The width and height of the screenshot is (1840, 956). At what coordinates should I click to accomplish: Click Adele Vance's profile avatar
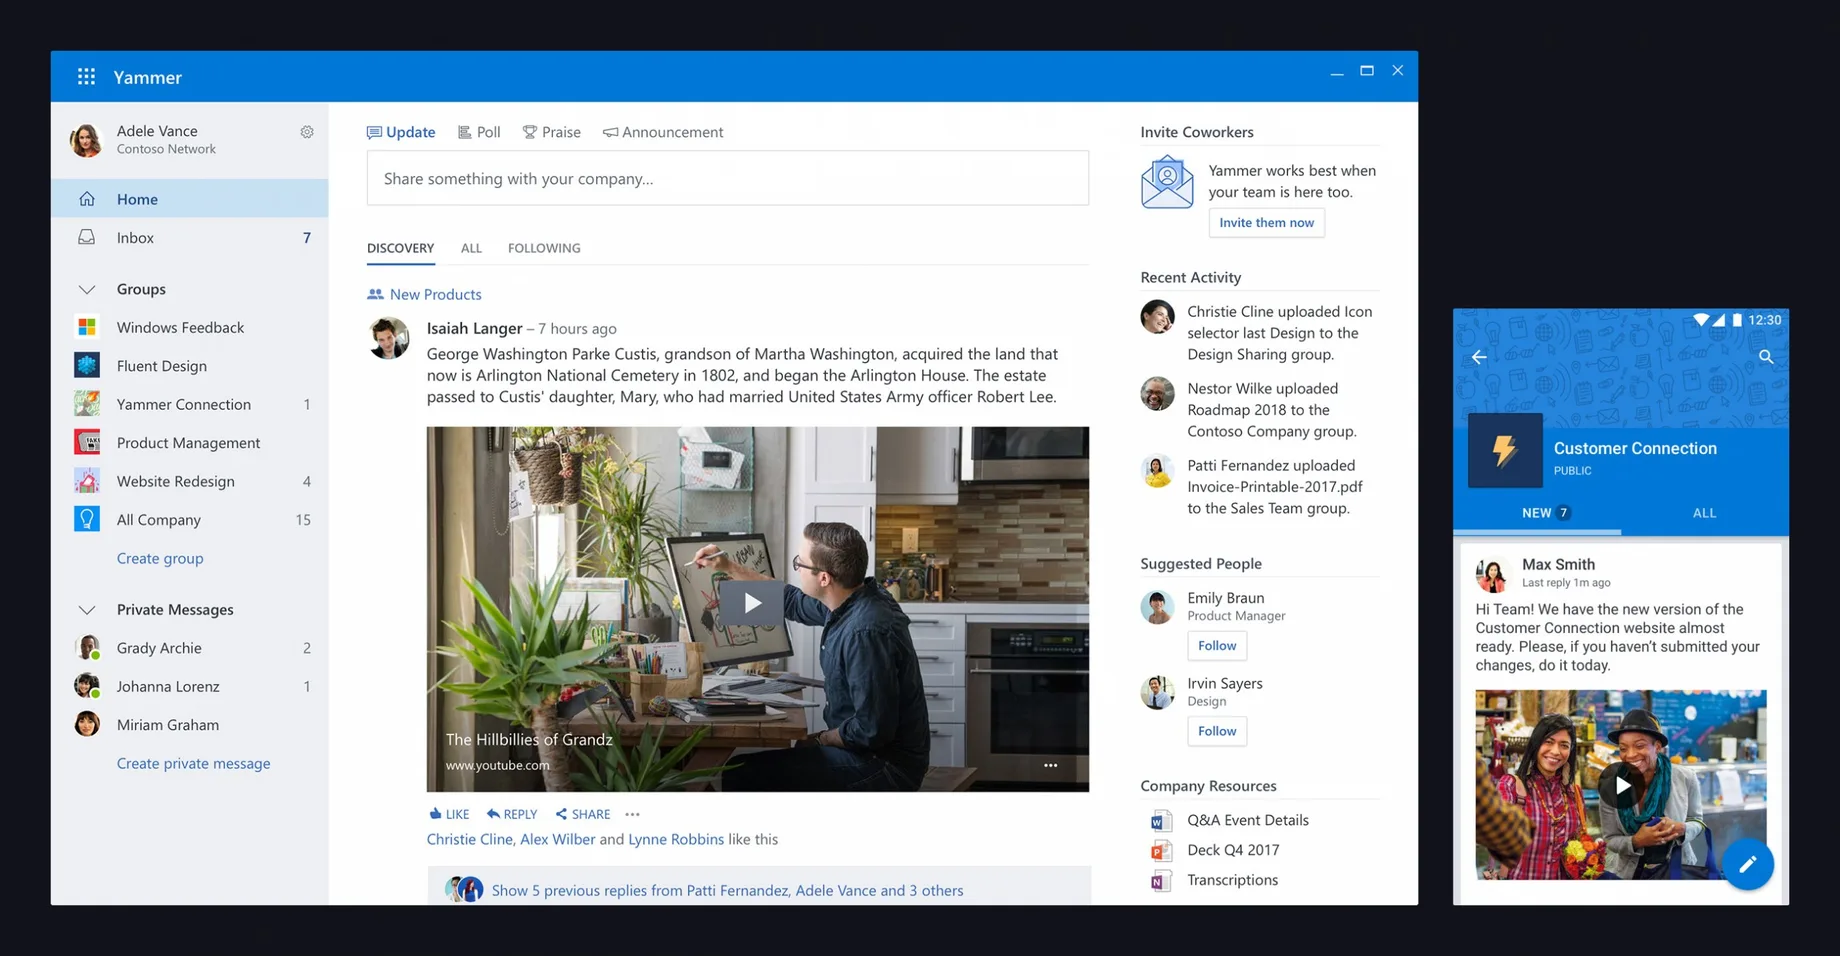click(87, 140)
